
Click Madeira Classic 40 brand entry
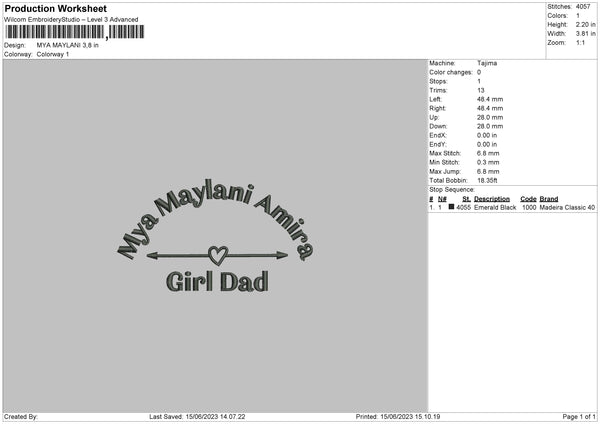(x=567, y=207)
